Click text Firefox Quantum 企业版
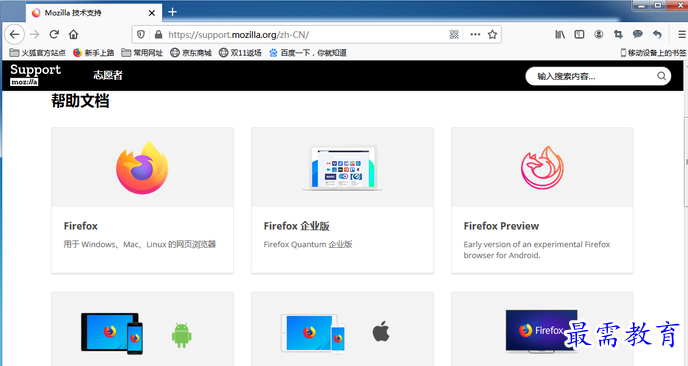Screen dimensions: 688x366 coord(308,244)
